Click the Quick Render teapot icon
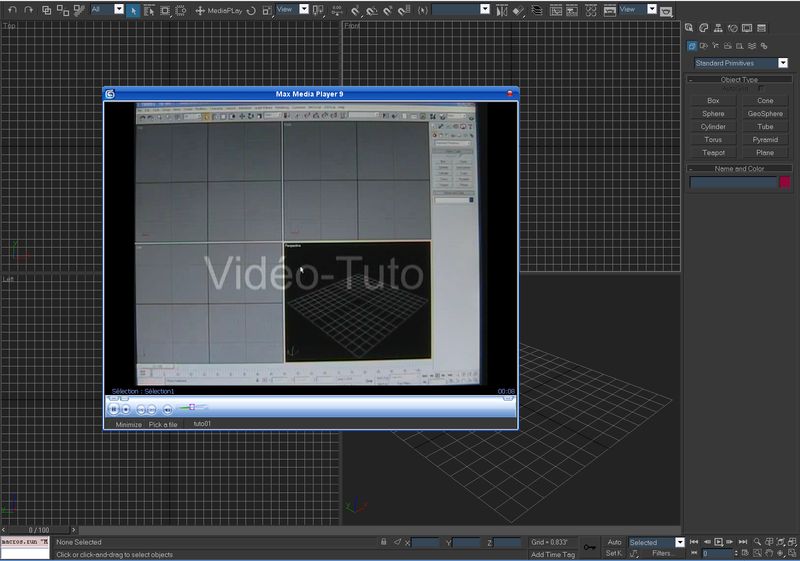This screenshot has width=800, height=561. 666,11
